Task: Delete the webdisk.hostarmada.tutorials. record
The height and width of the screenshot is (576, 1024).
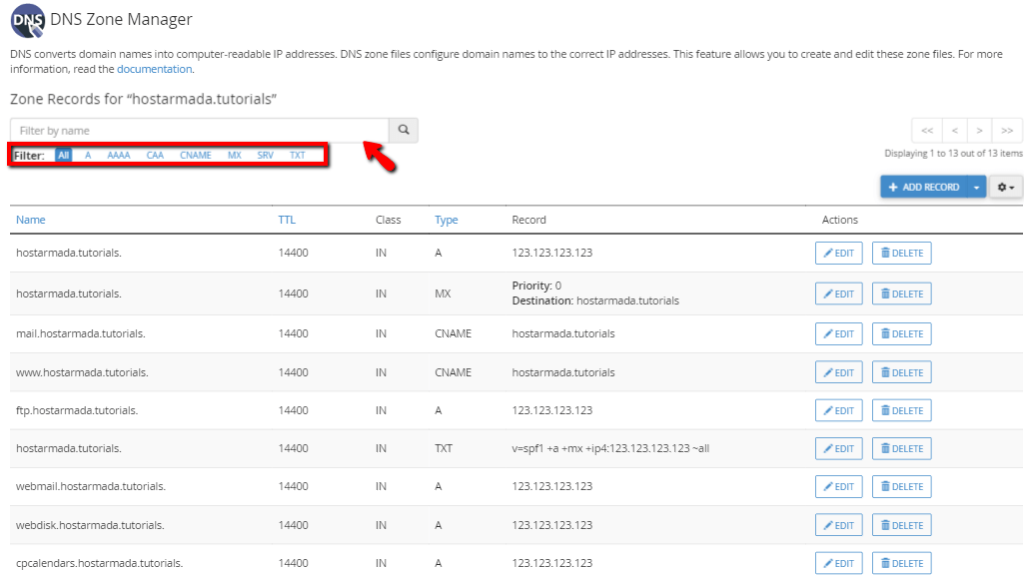Action: (902, 526)
